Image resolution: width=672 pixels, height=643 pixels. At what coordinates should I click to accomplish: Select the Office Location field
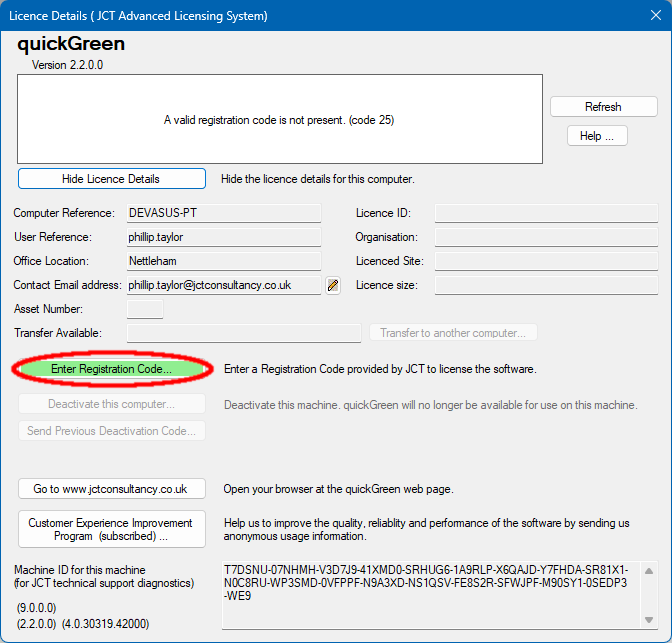pyautogui.click(x=224, y=261)
